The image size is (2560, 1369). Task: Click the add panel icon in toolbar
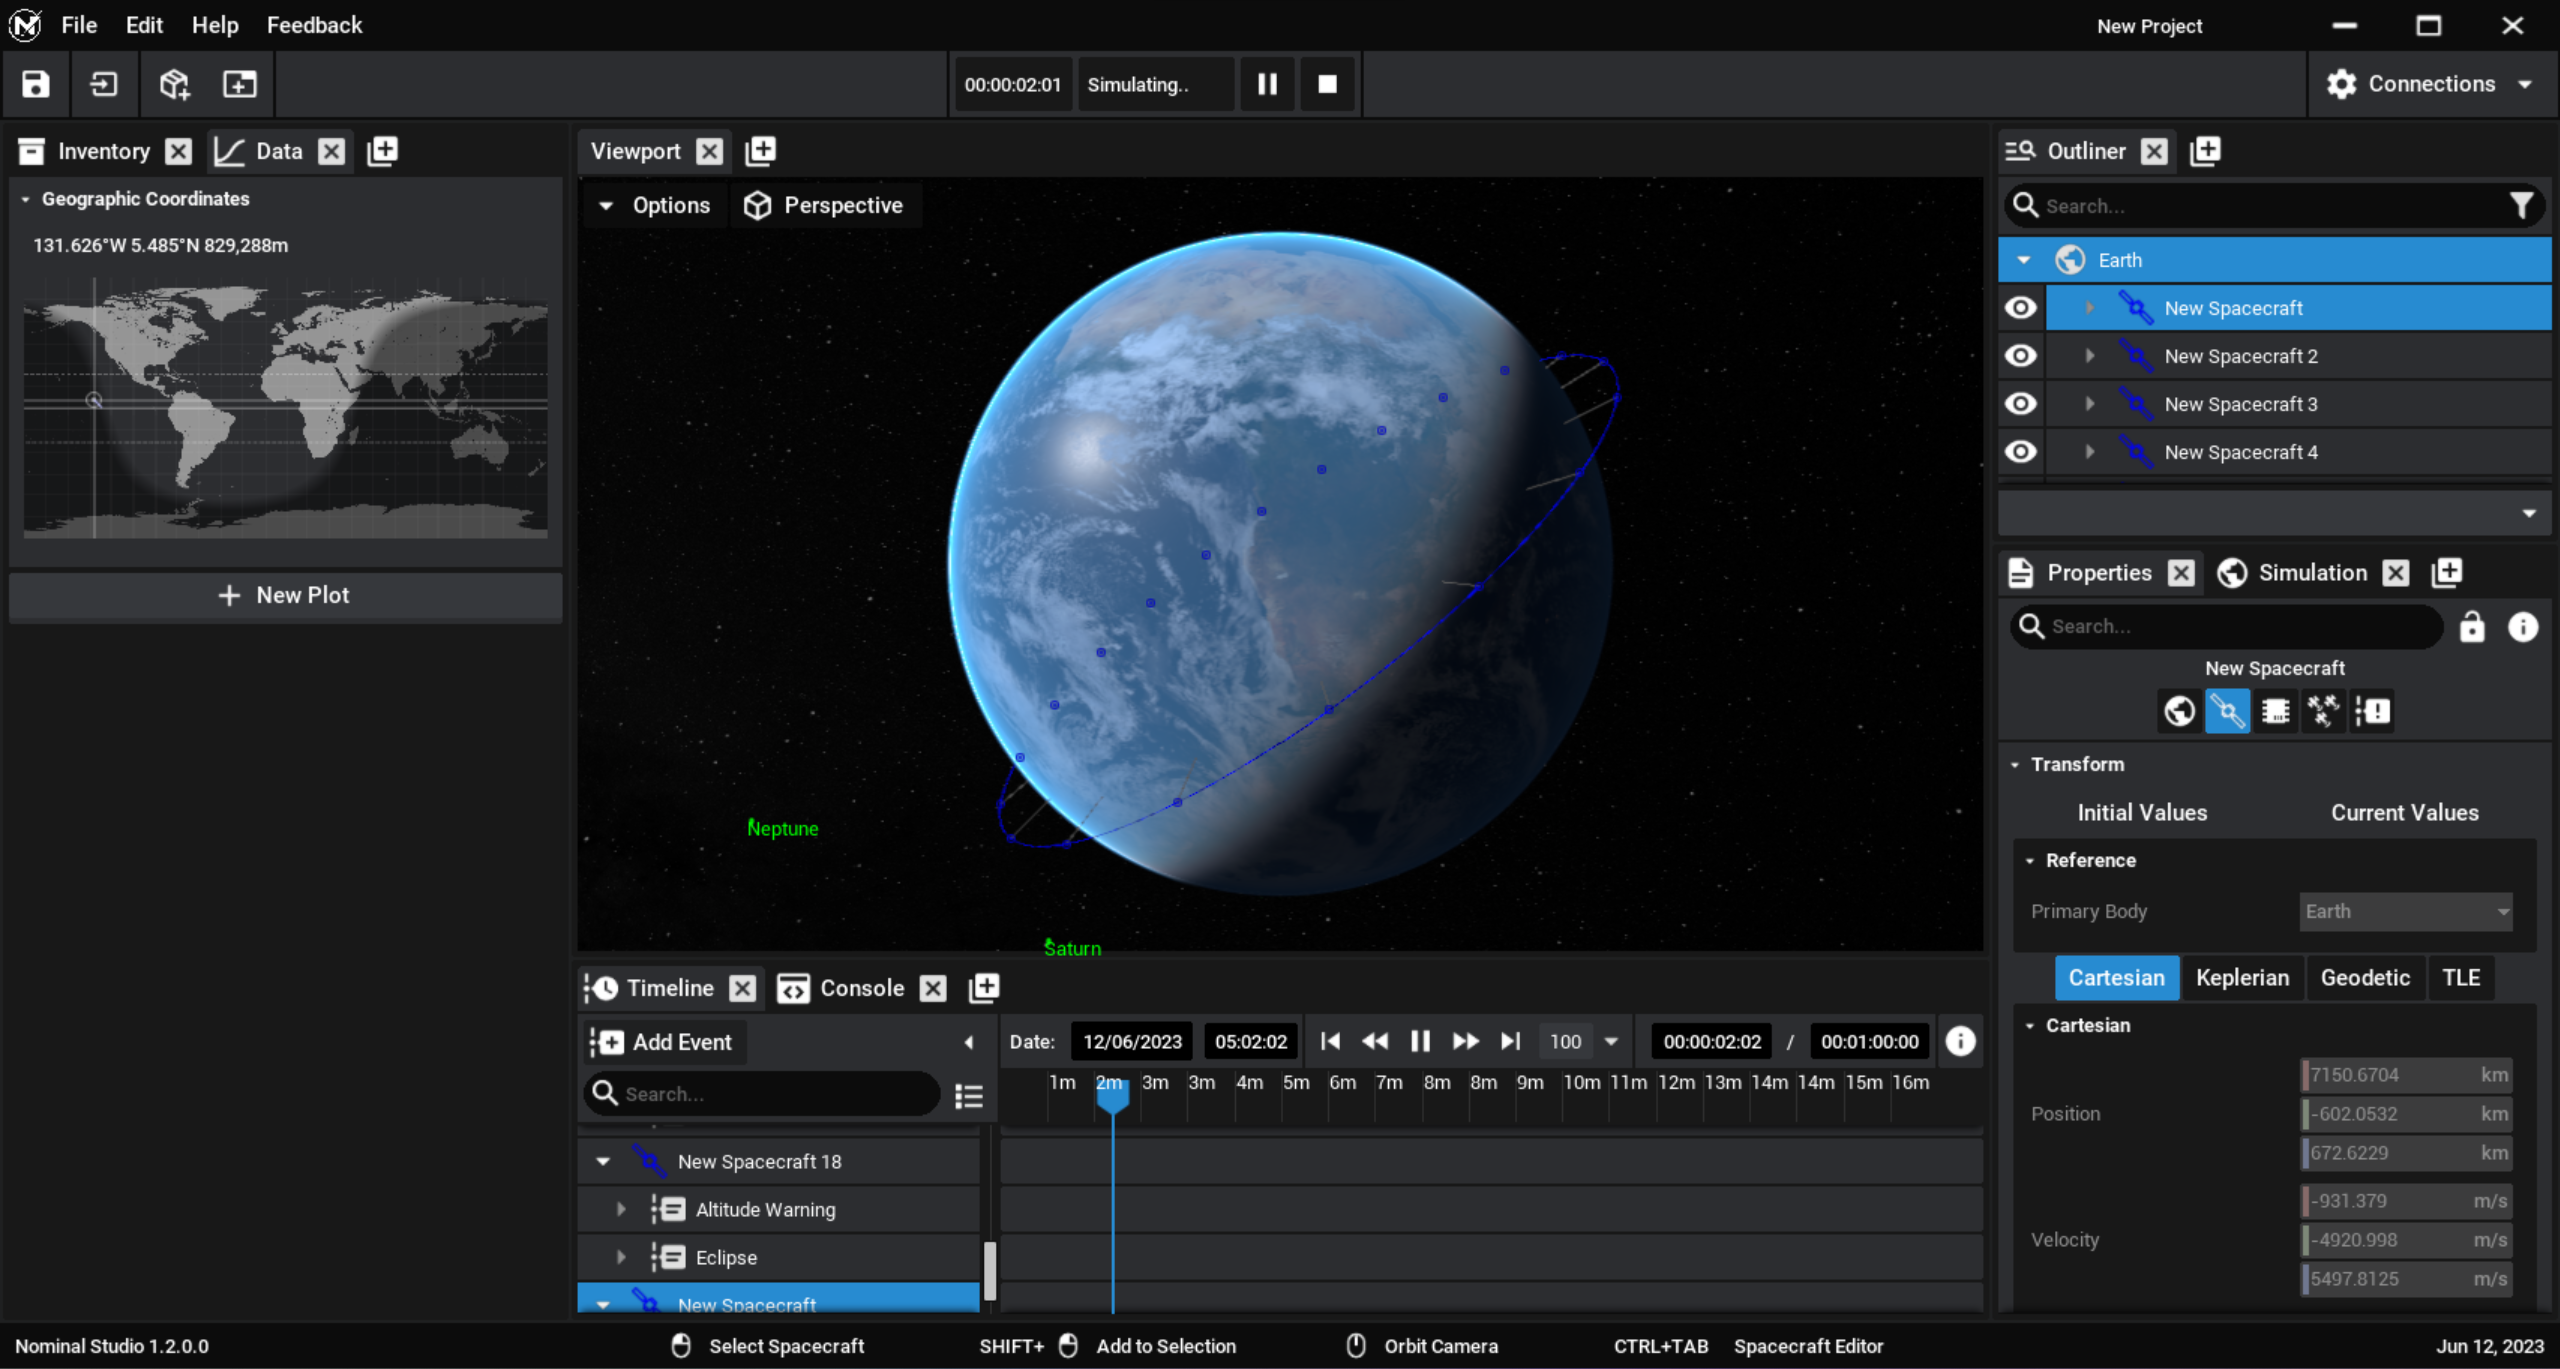pos(240,84)
